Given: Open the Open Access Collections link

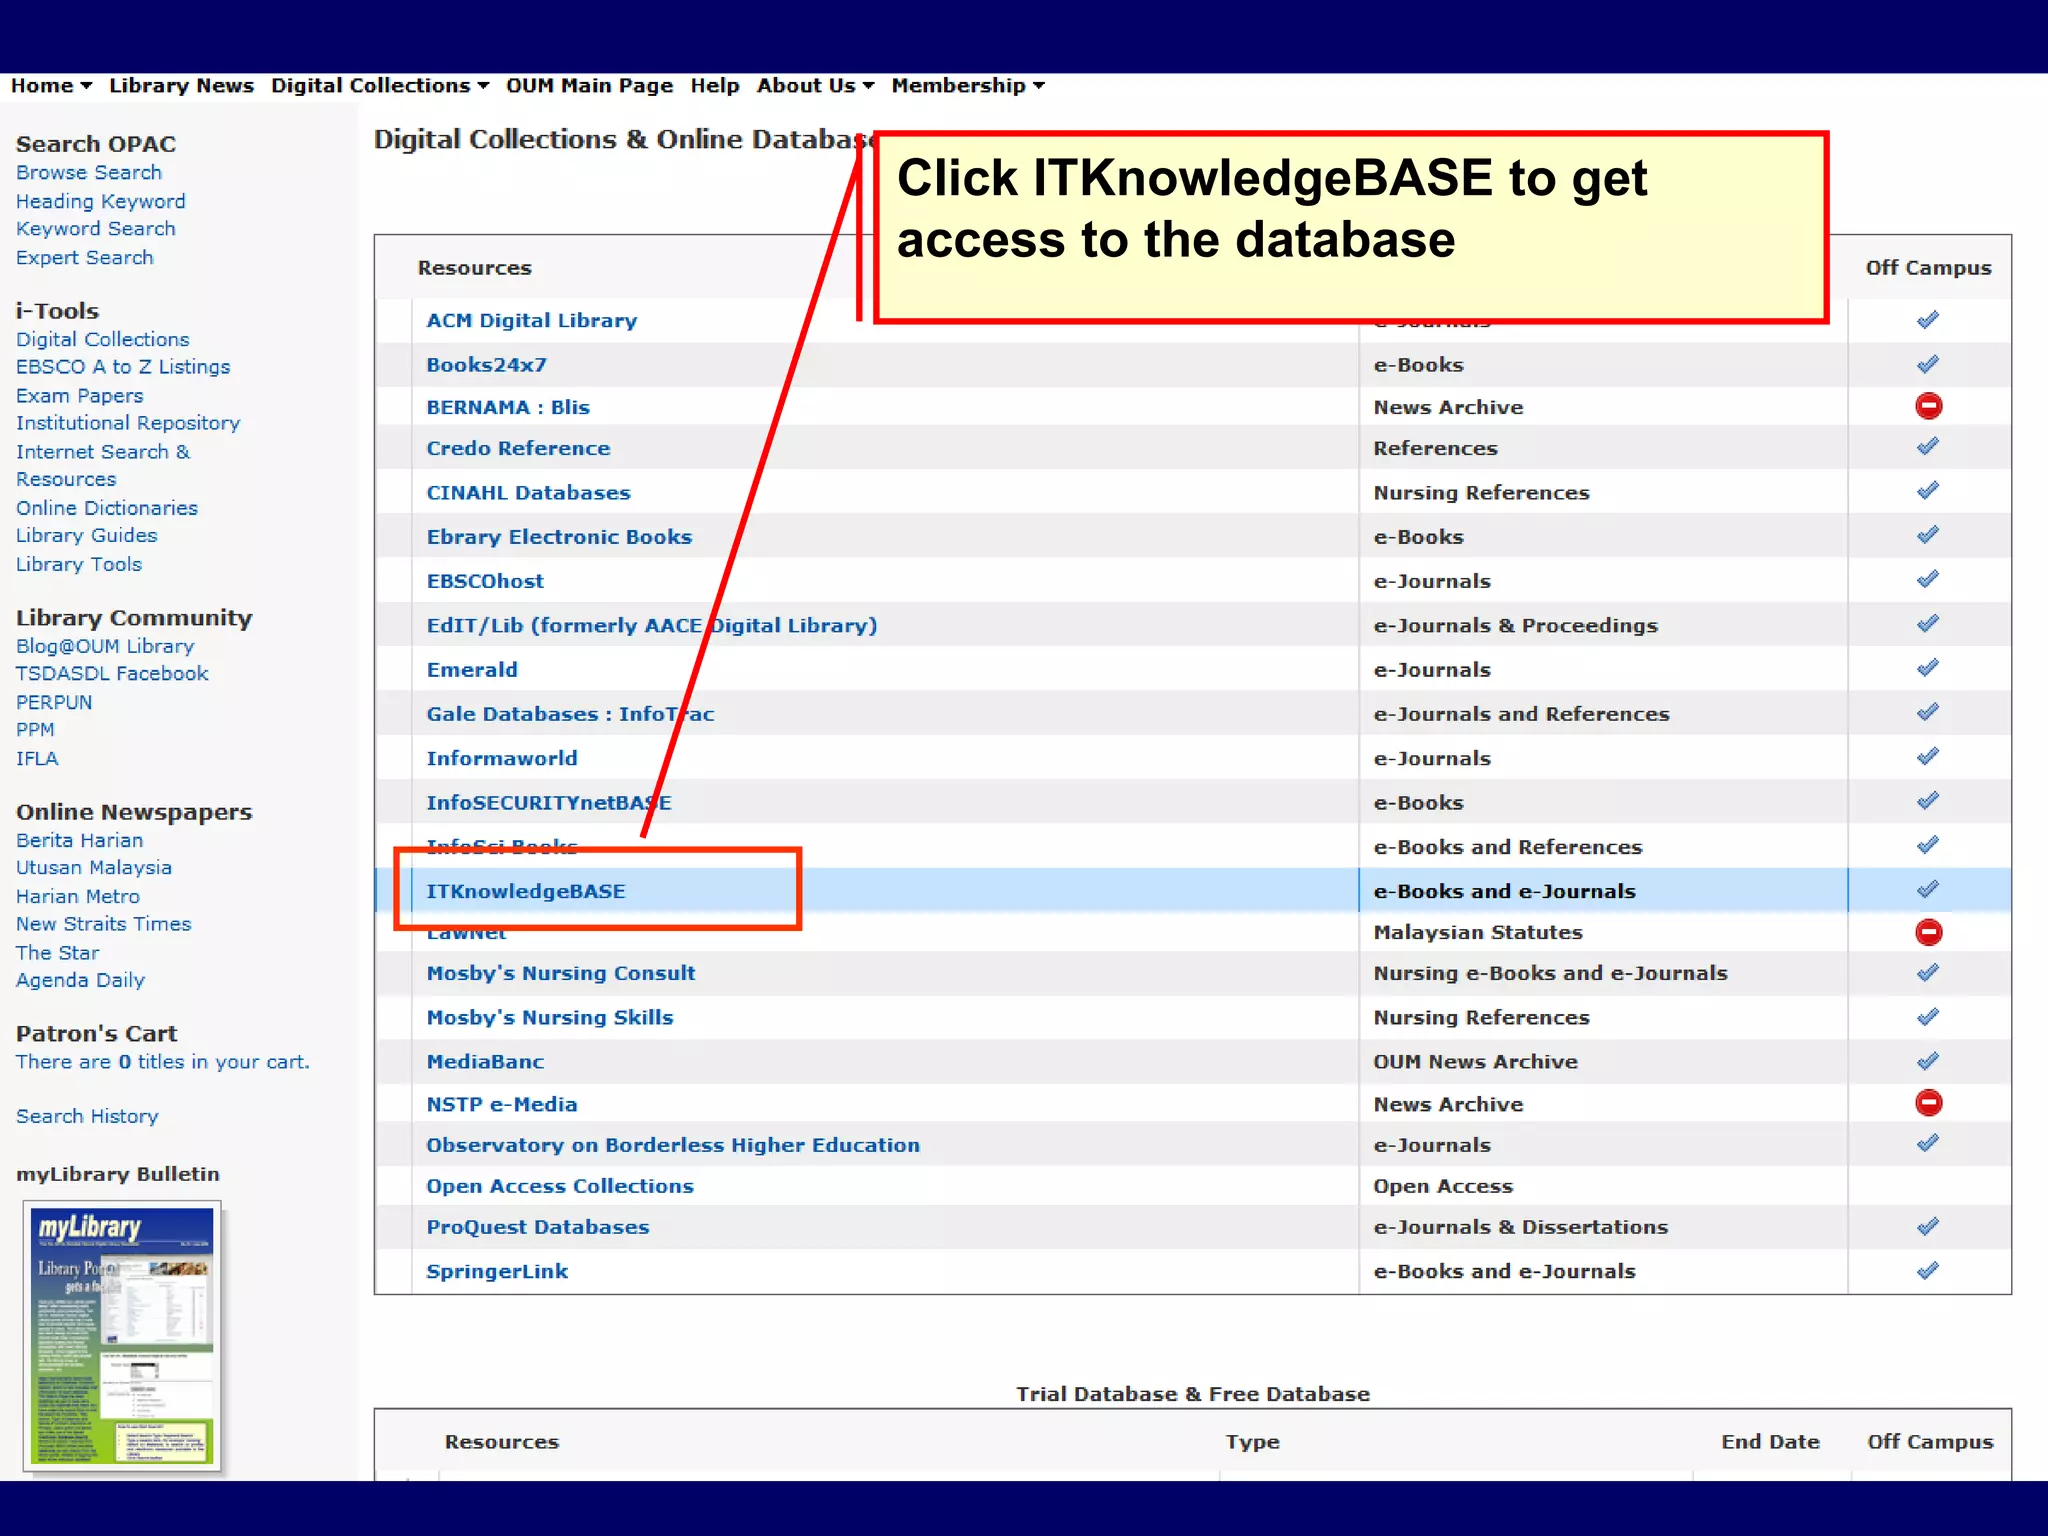Looking at the screenshot, I should [560, 1186].
